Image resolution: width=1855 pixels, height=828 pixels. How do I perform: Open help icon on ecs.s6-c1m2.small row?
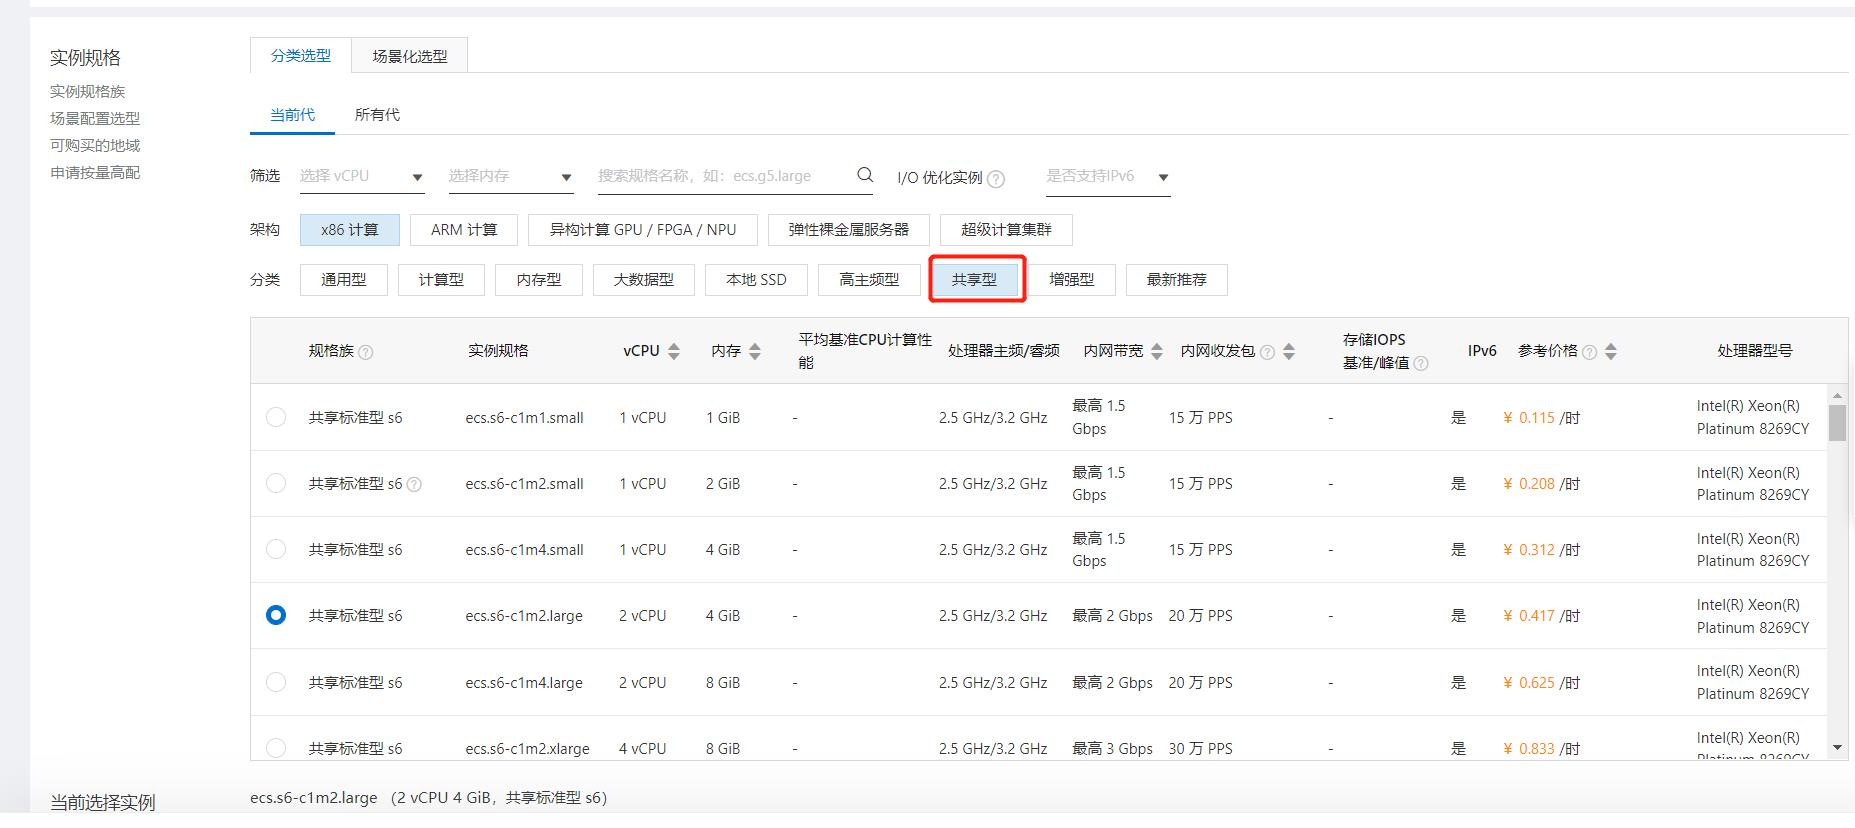[x=414, y=485]
